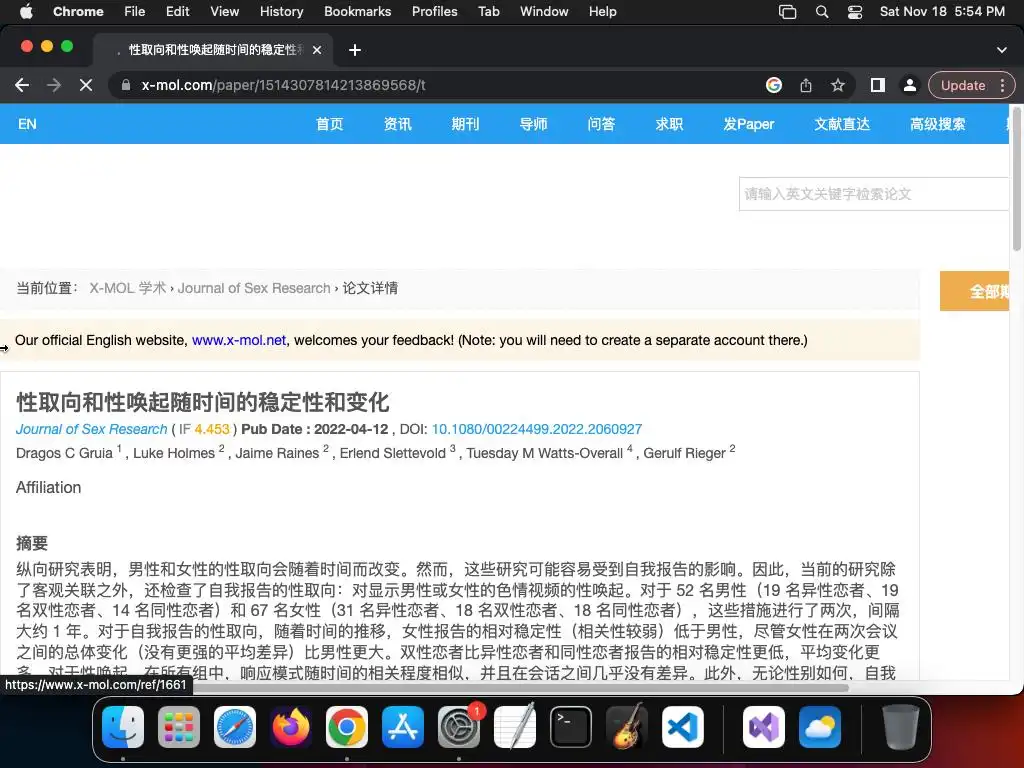Open Chrome three-dot menu
The image size is (1024, 768).
click(1002, 86)
